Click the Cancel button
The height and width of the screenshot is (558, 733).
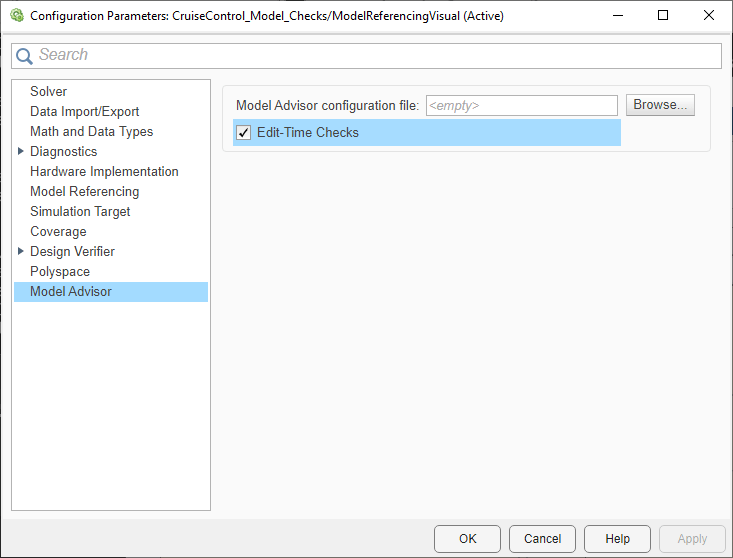click(x=542, y=538)
